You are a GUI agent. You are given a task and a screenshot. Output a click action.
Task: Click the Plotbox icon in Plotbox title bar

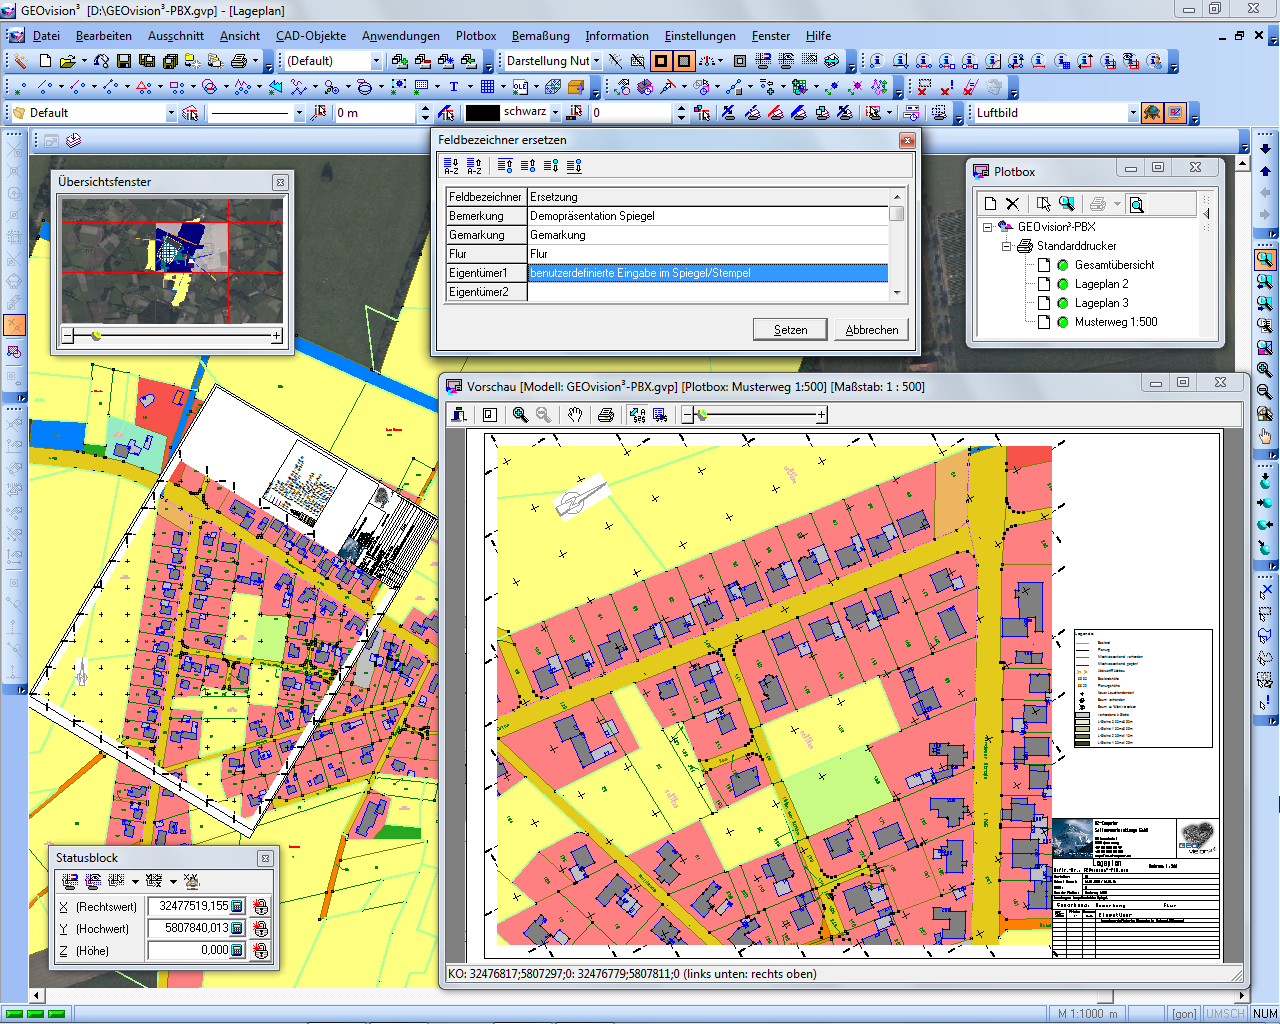coord(981,171)
